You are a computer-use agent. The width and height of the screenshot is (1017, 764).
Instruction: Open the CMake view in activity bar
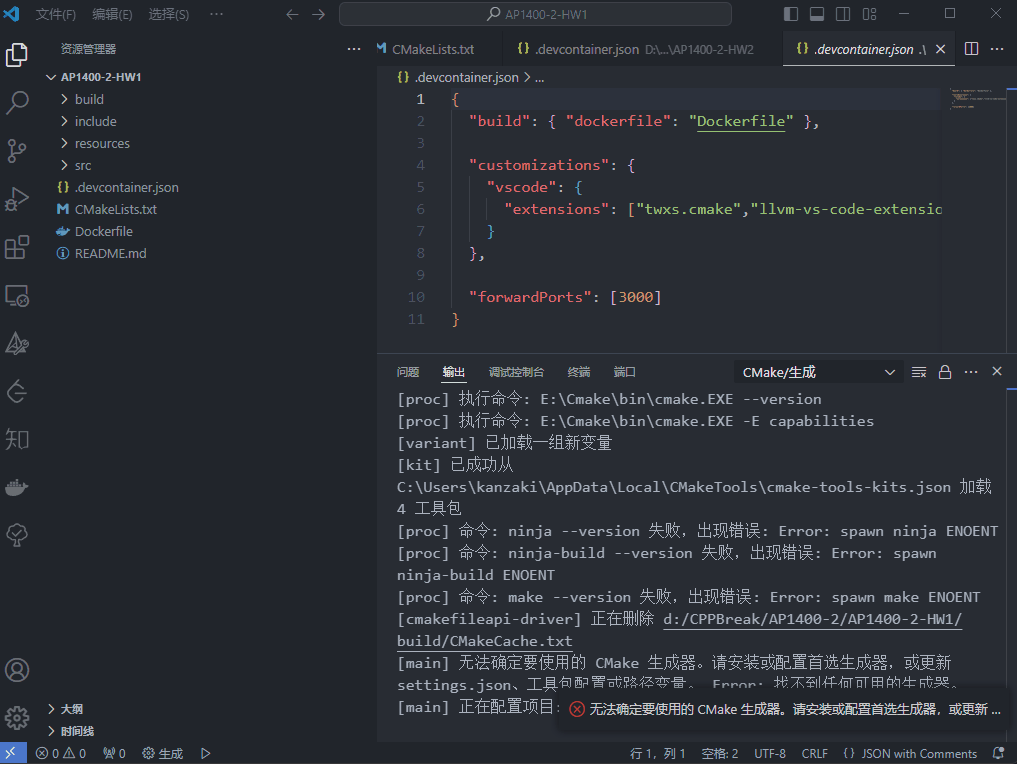(x=17, y=344)
